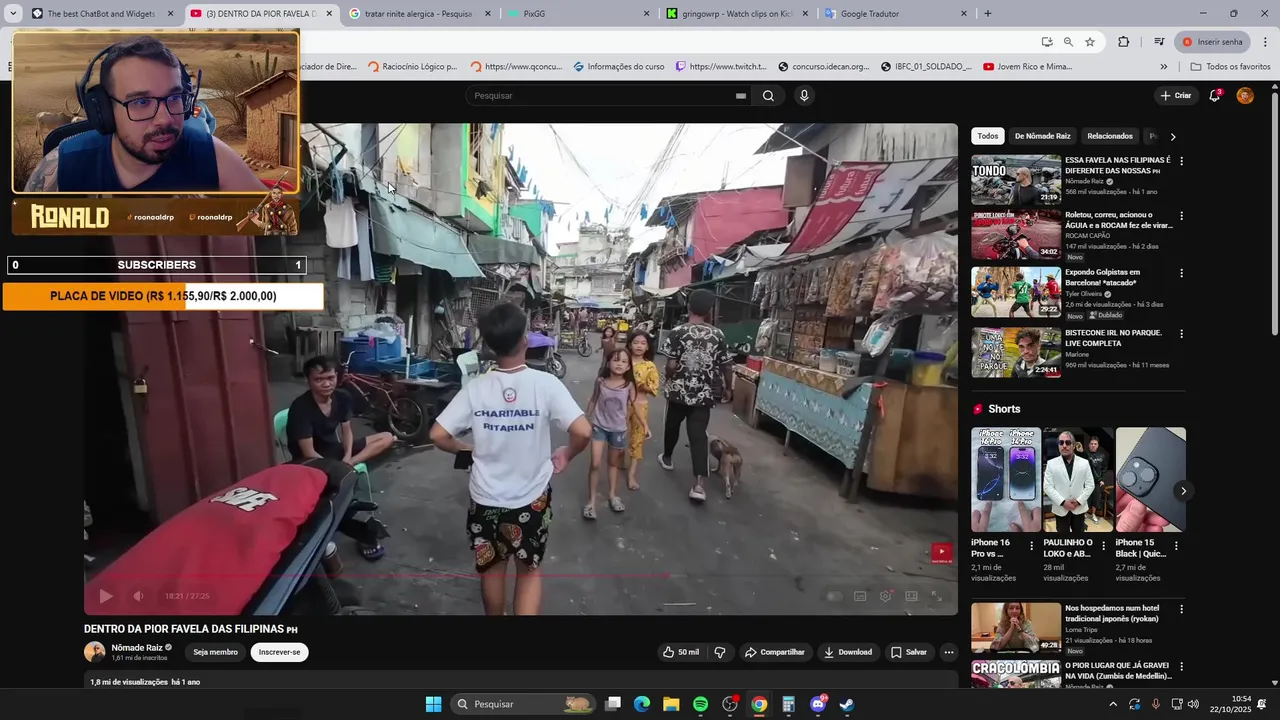Open options for ESSA FAVELA NAS FILIPINAS video
1280x720 pixels.
point(1181,161)
